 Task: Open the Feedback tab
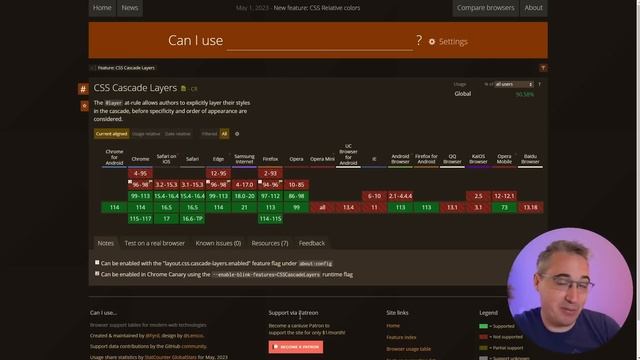(312, 243)
